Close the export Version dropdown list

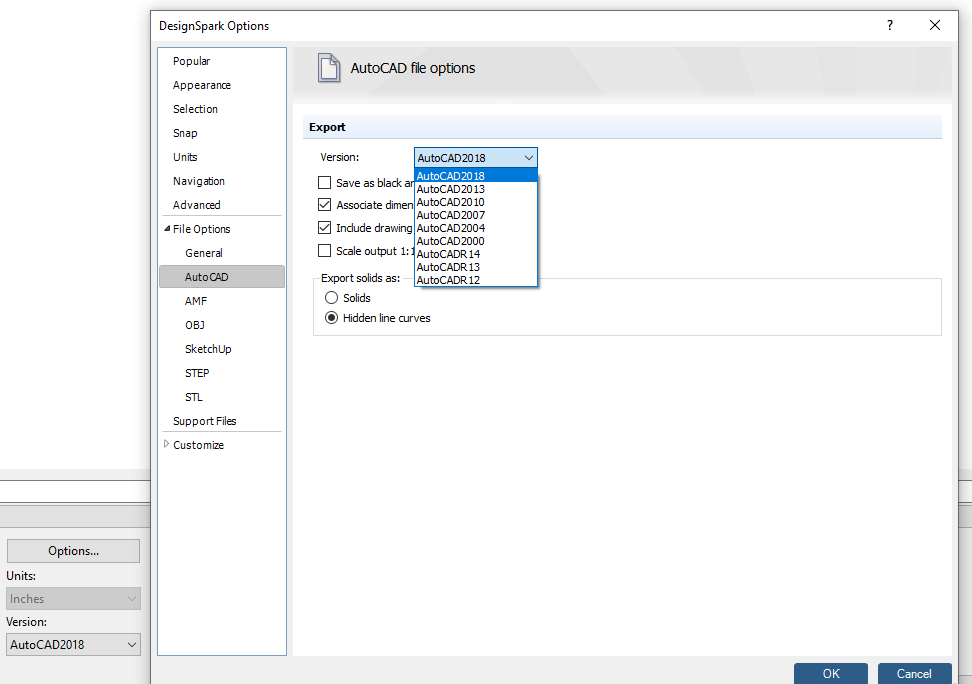pyautogui.click(x=528, y=158)
